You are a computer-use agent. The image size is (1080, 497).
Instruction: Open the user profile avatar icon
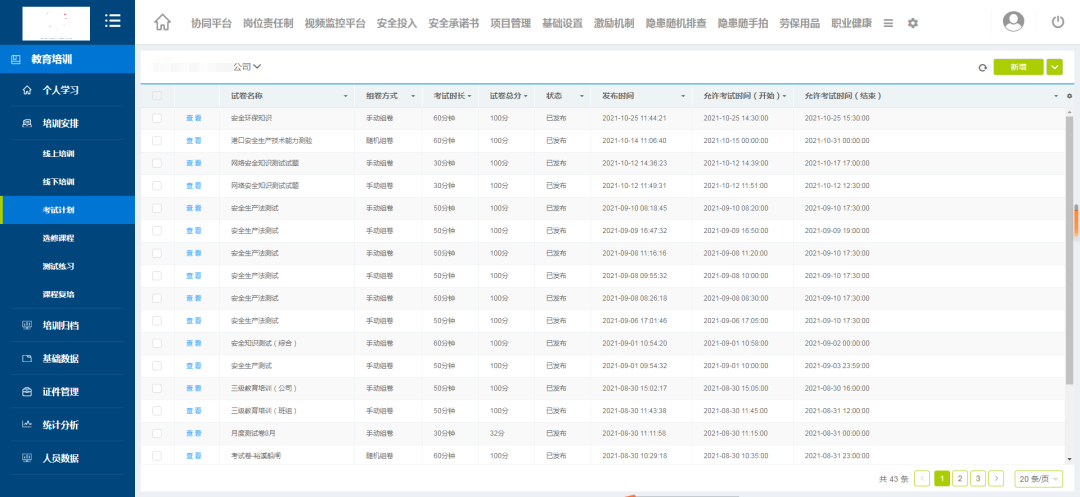[x=1014, y=21]
